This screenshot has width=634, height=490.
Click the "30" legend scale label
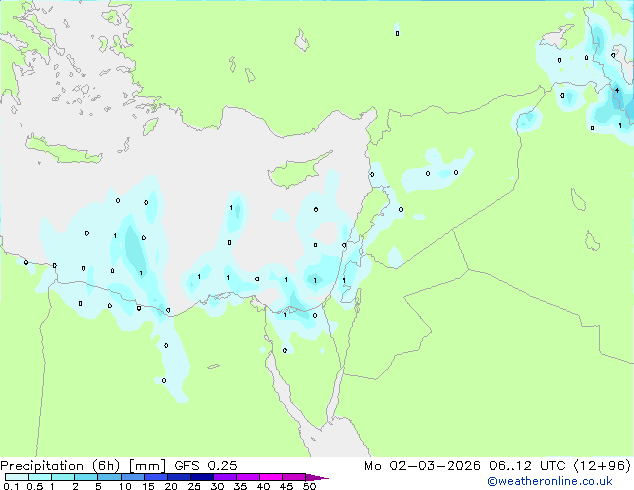point(217,486)
